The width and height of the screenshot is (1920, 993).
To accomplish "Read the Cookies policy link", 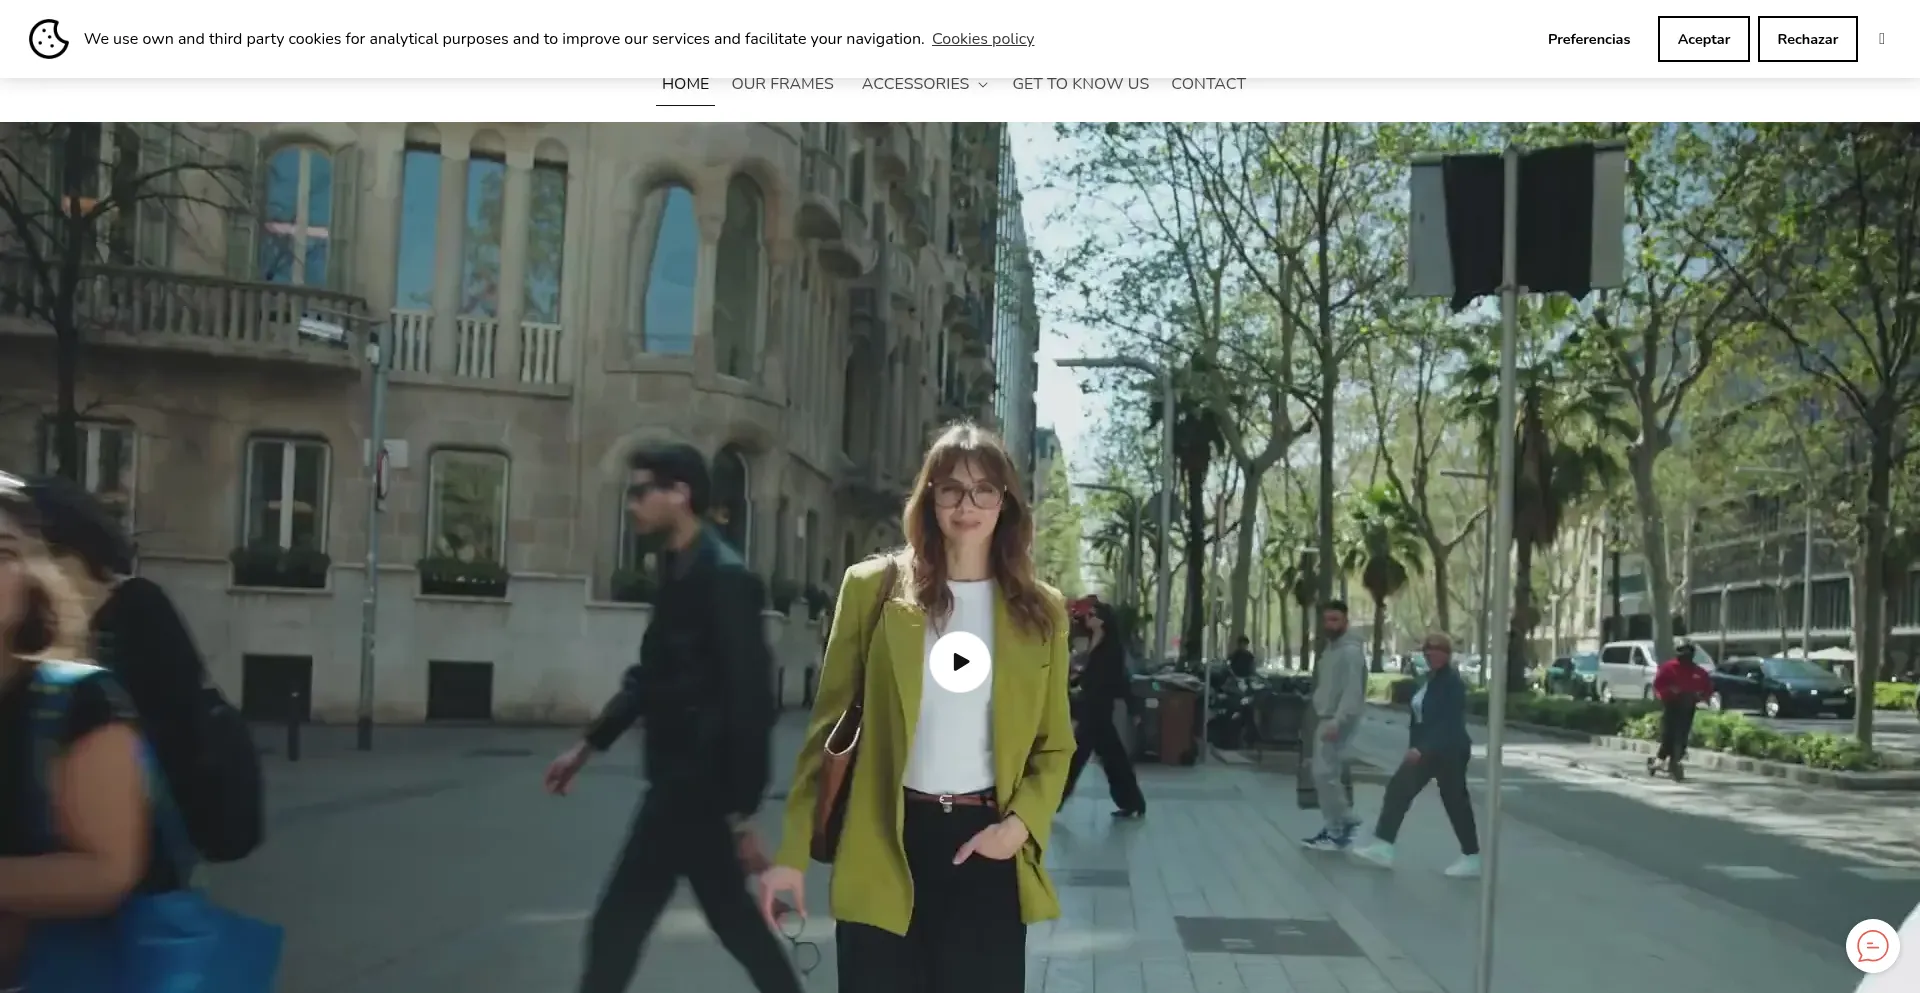I will pyautogui.click(x=983, y=39).
